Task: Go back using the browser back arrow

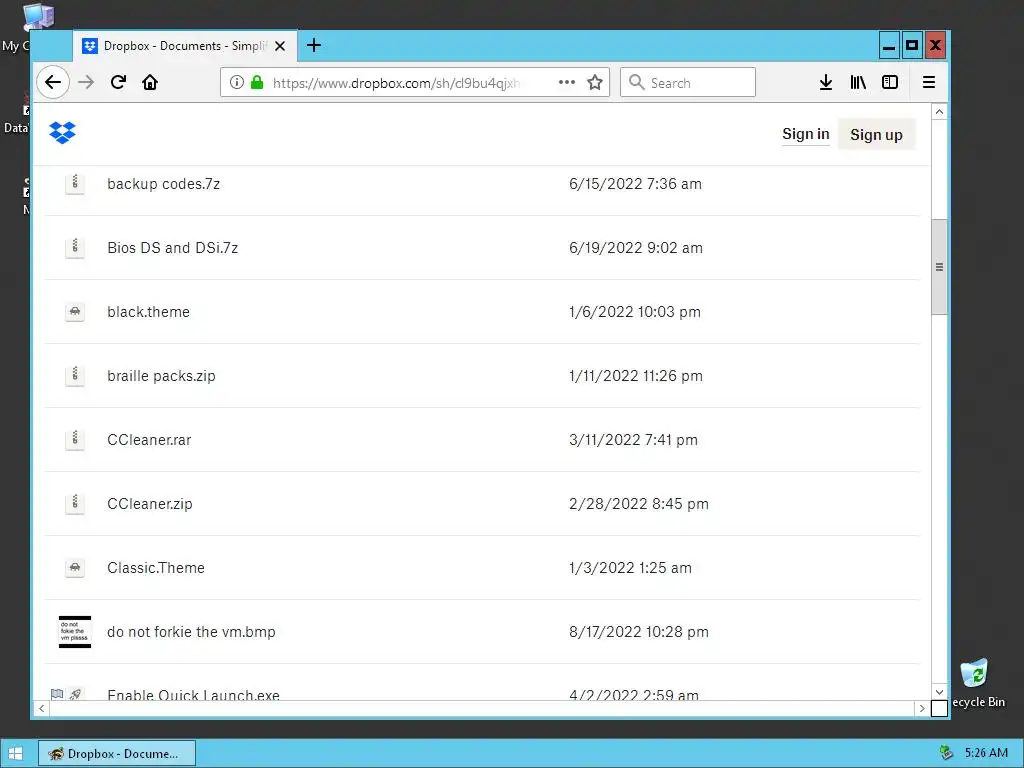Action: (53, 82)
